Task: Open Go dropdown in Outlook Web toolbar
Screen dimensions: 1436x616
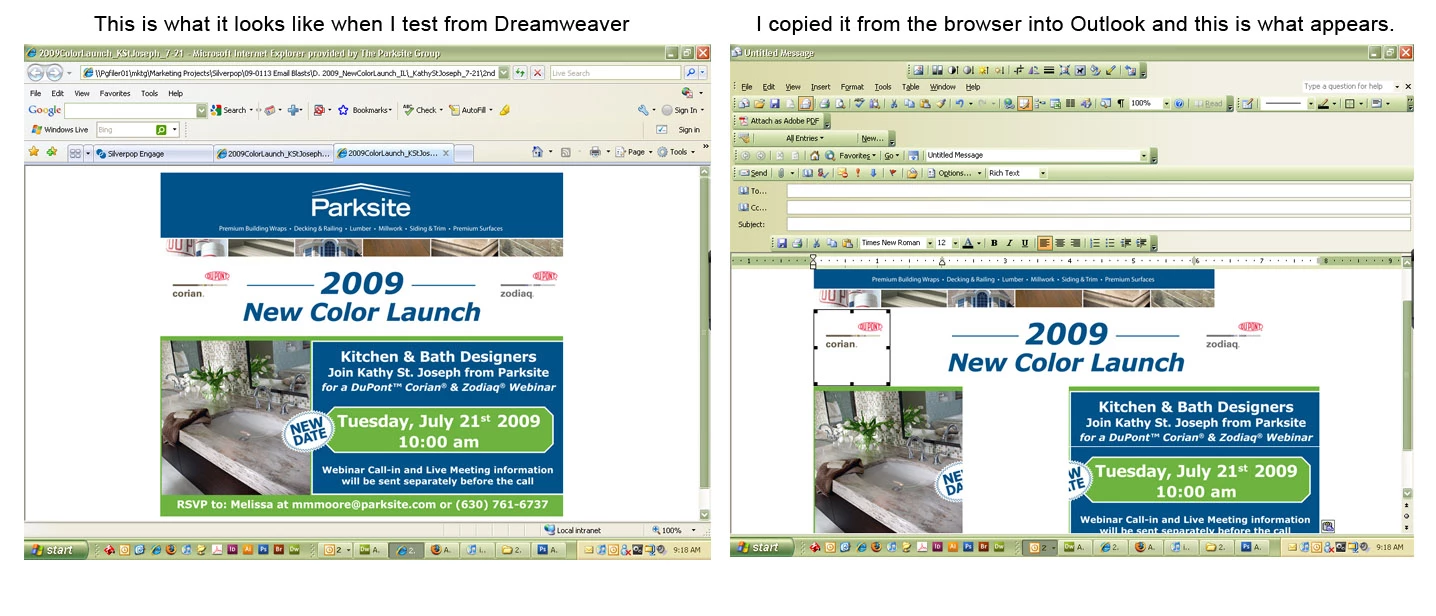Action: point(890,156)
